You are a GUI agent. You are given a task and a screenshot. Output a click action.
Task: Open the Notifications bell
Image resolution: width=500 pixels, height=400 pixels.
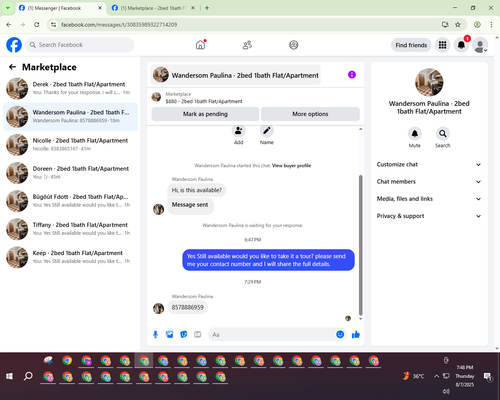coord(461,45)
